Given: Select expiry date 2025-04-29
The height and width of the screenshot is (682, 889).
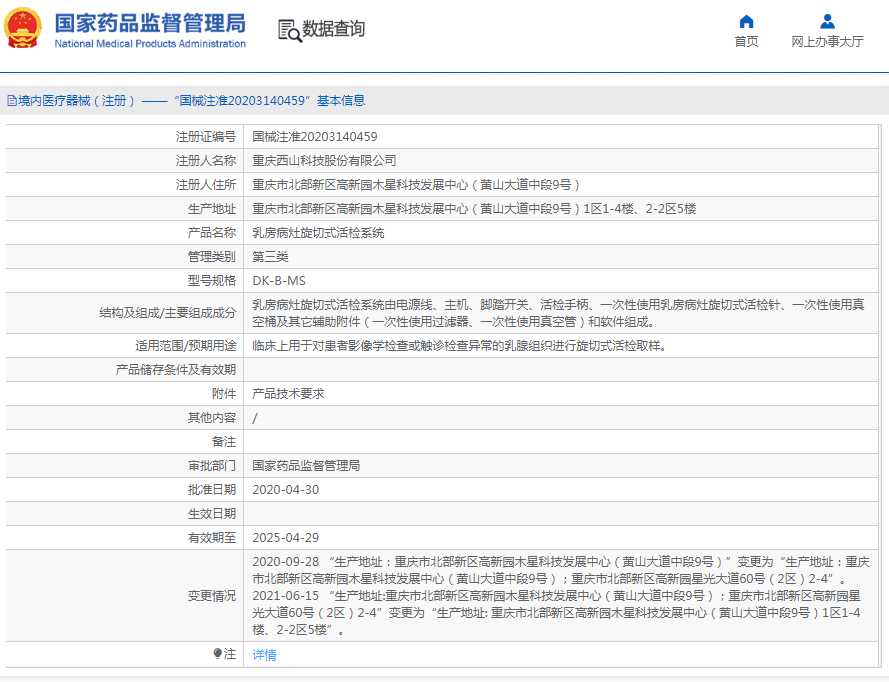Looking at the screenshot, I should coord(286,538).
